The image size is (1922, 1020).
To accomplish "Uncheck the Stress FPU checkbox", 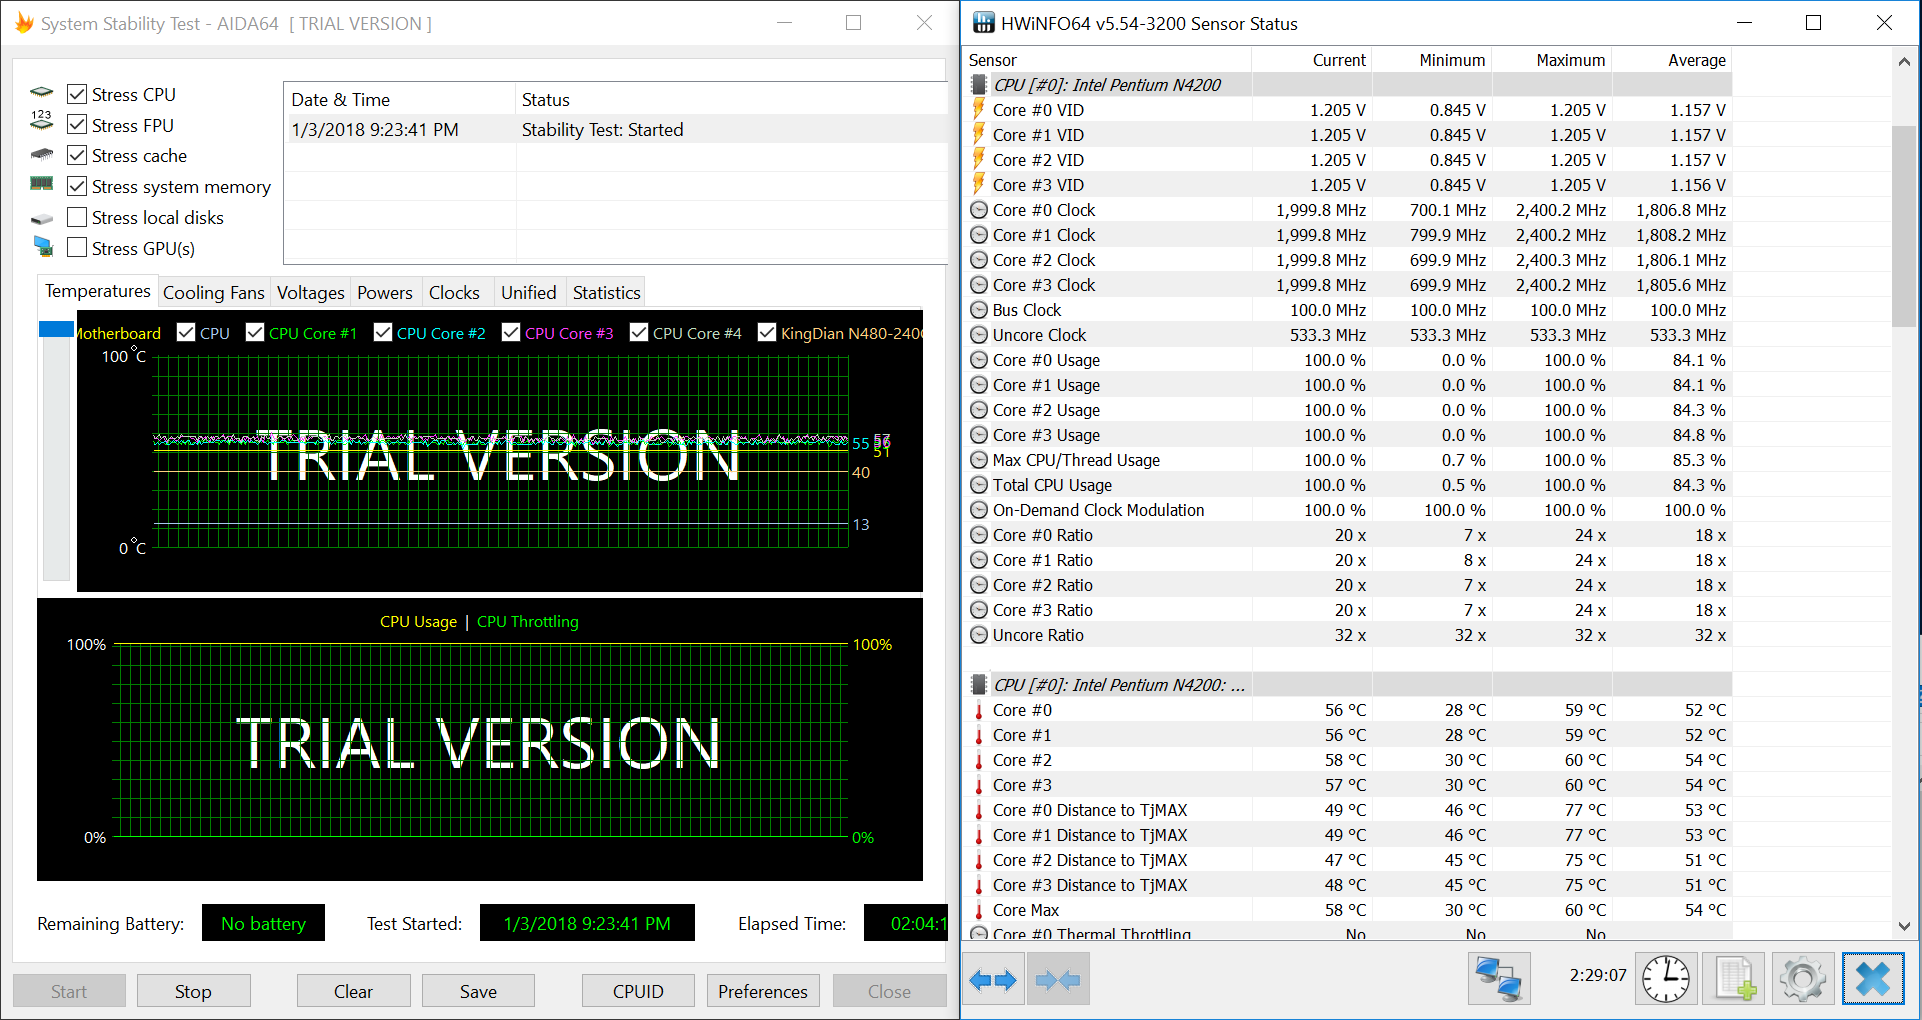I will pyautogui.click(x=76, y=124).
